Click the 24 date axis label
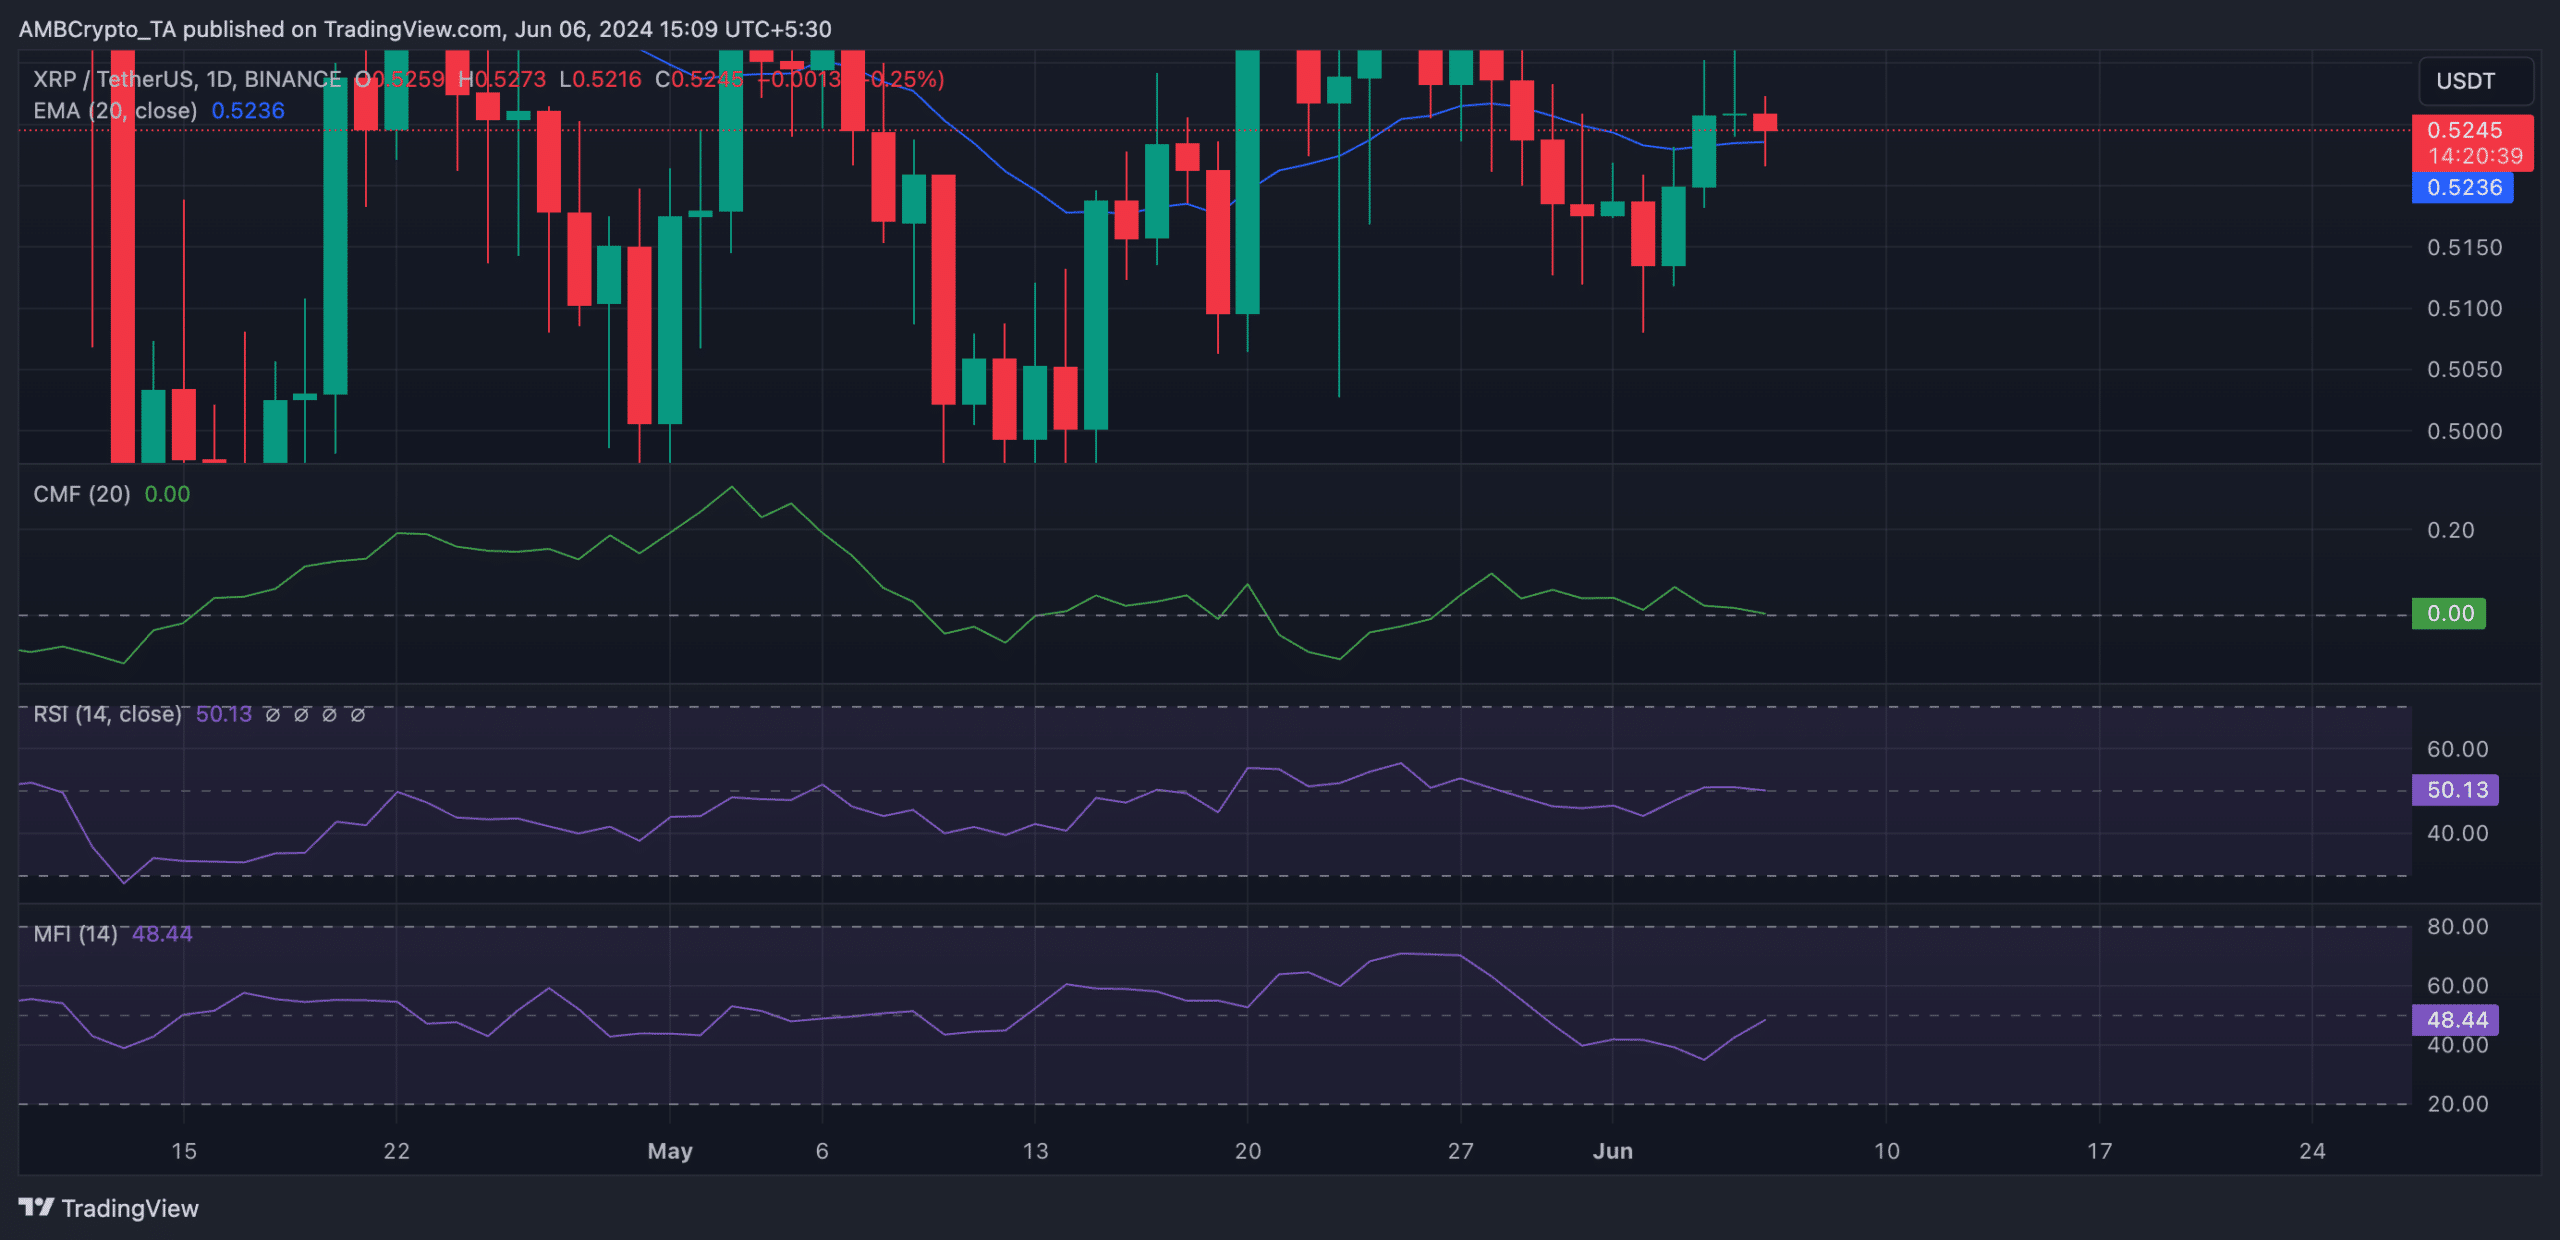Viewport: 2560px width, 1240px height. tap(2312, 1151)
